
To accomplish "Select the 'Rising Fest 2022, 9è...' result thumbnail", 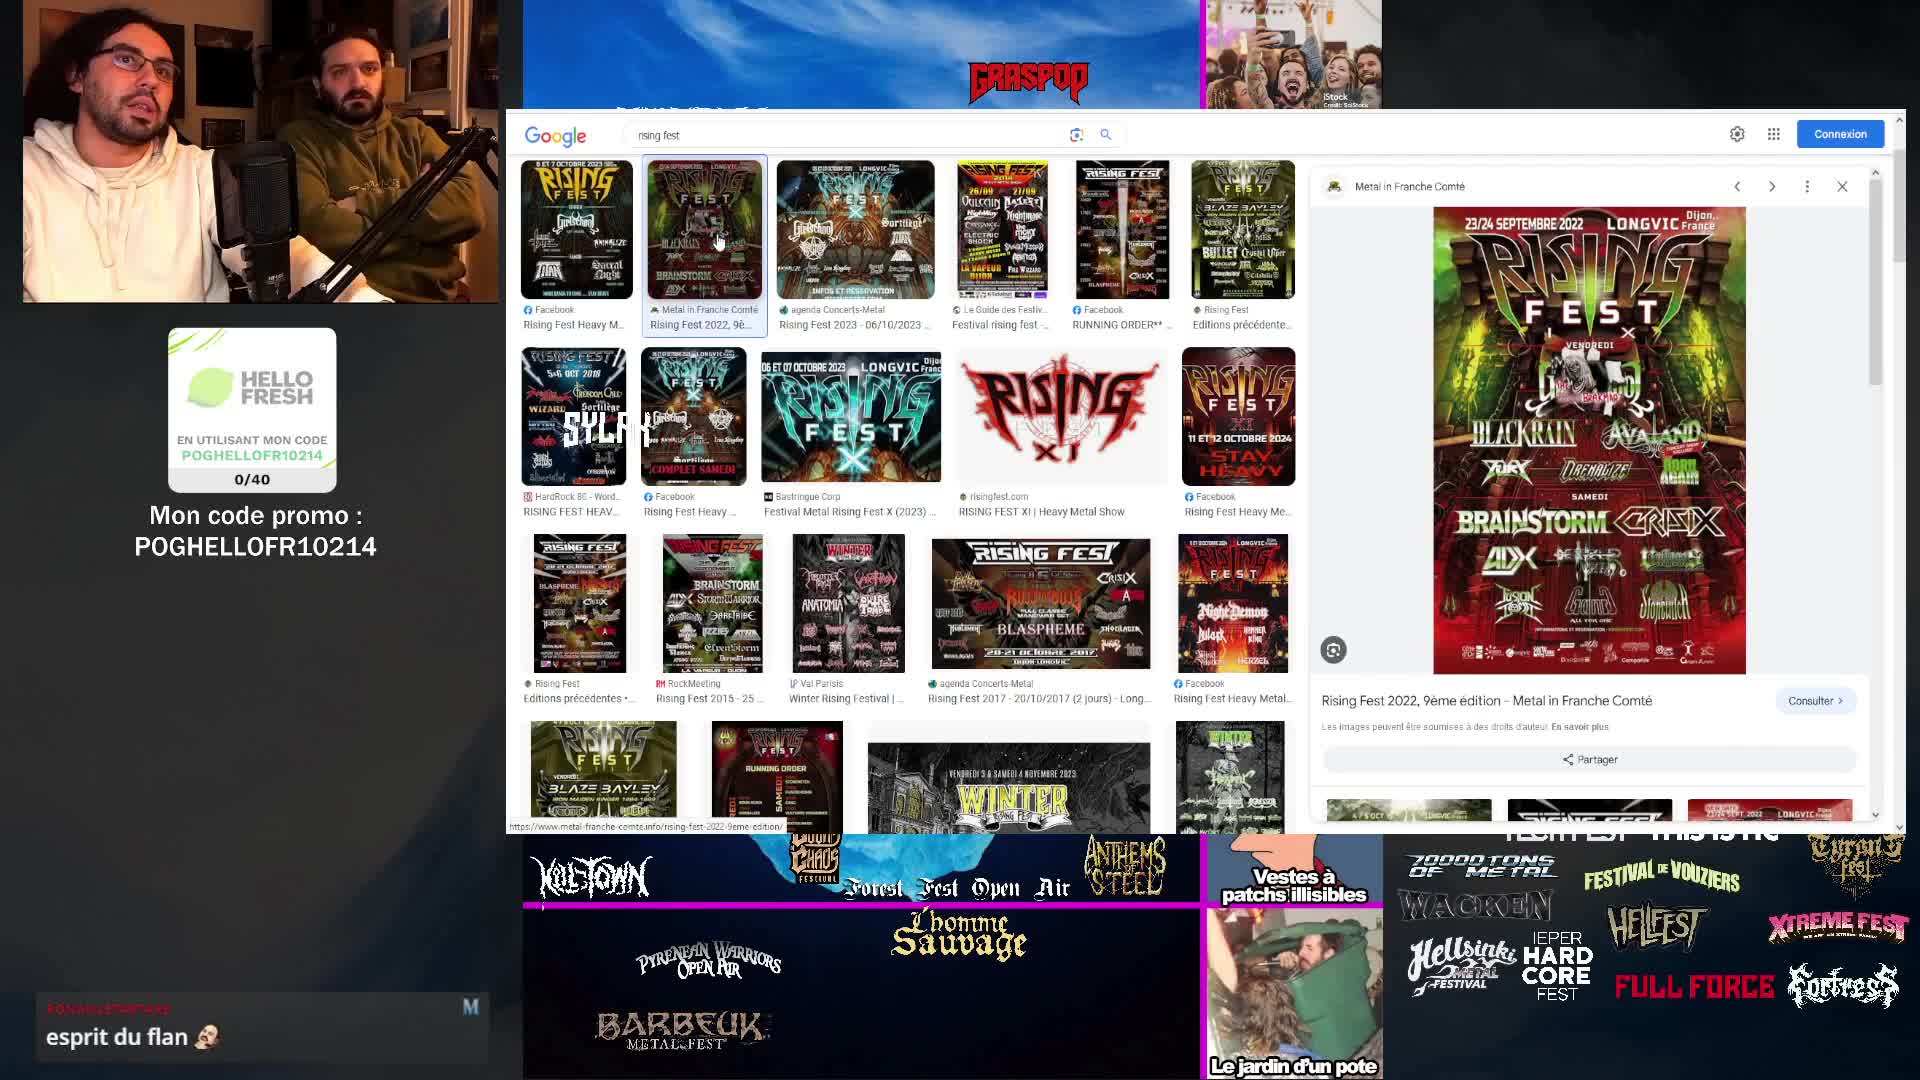I will (x=704, y=229).
